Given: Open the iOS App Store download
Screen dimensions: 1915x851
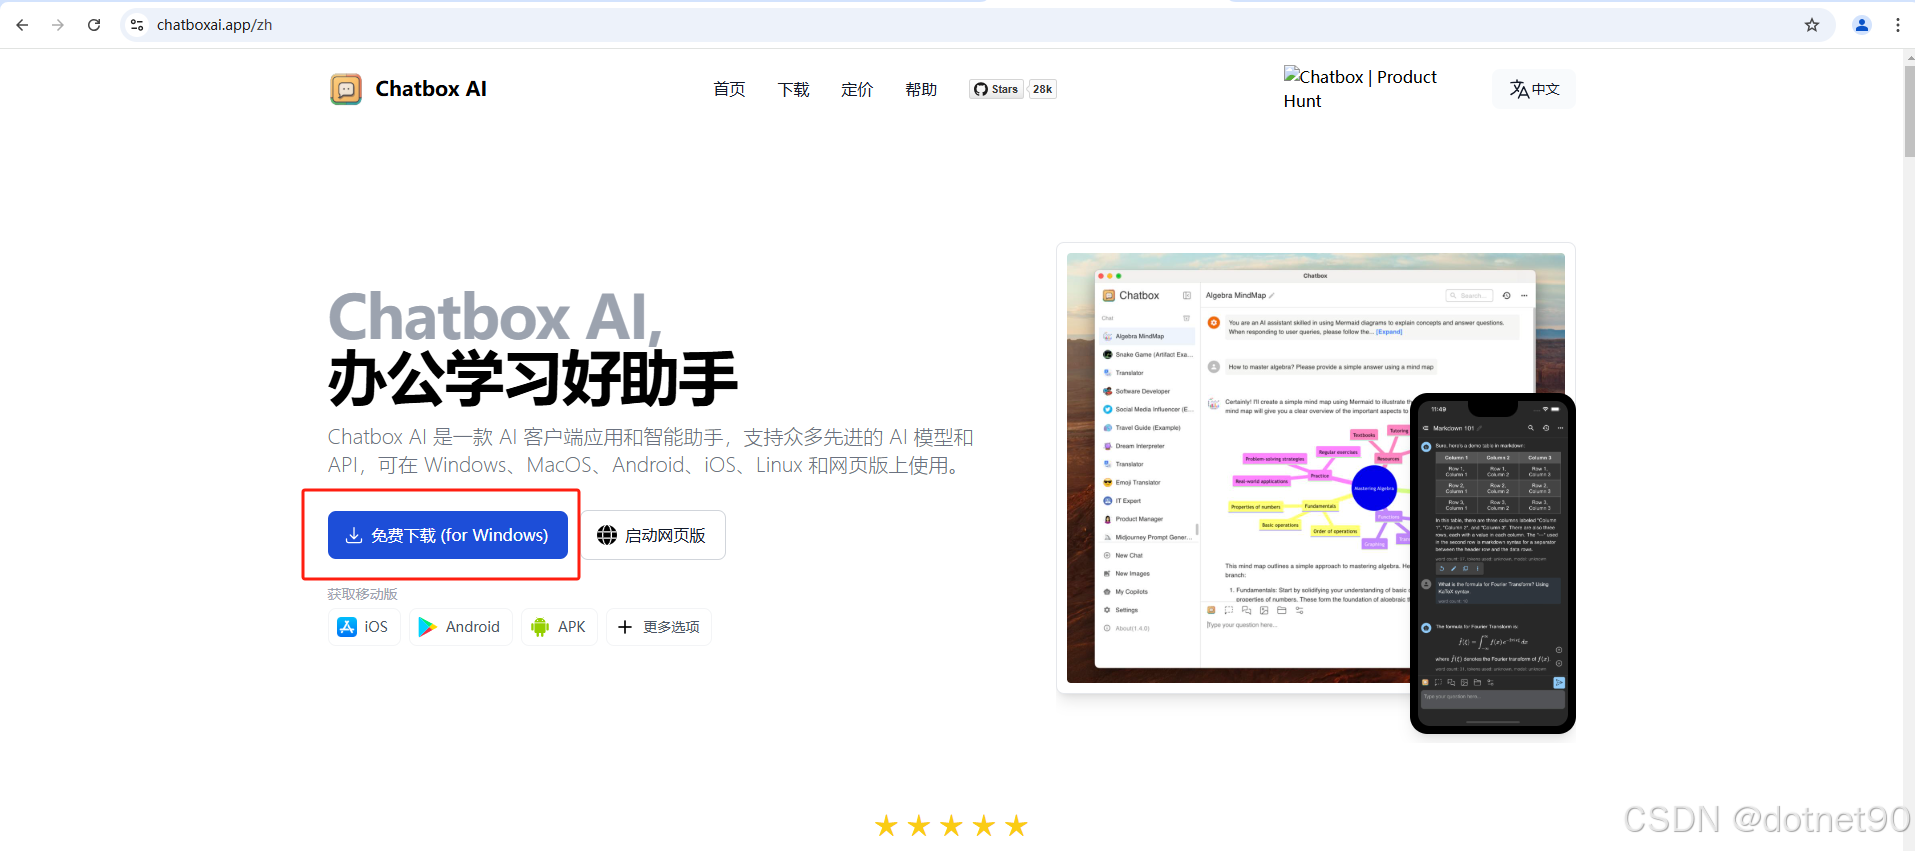Looking at the screenshot, I should tap(364, 627).
